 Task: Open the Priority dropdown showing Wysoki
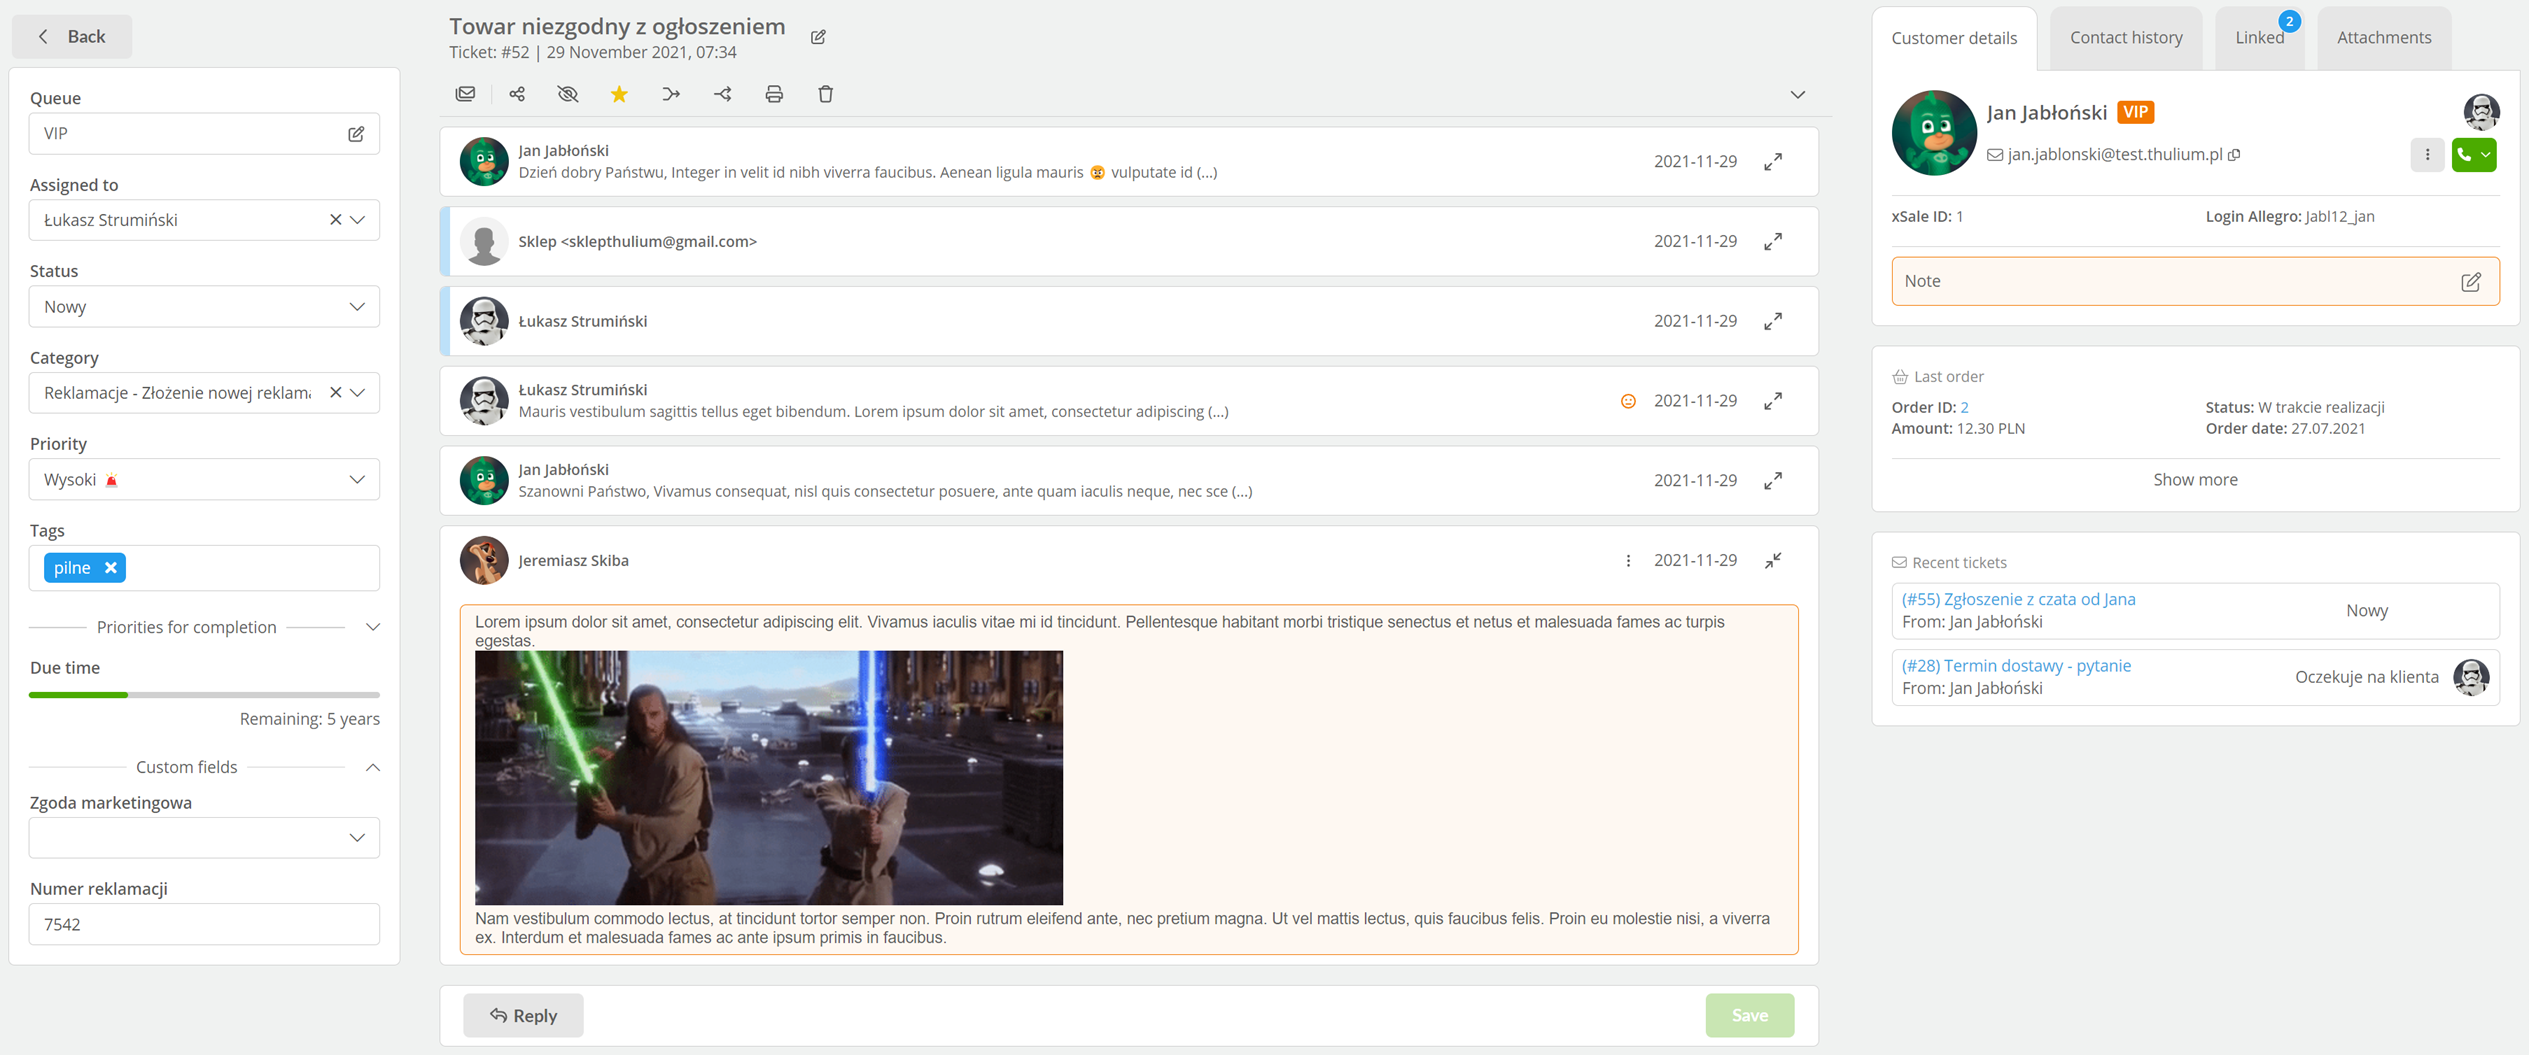point(204,480)
